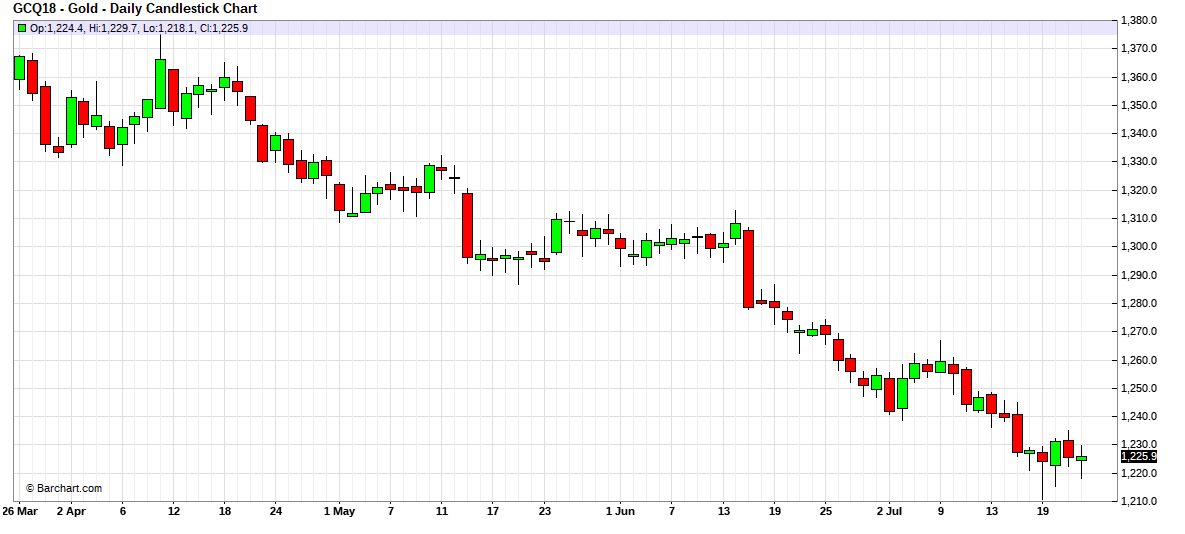
Task: Click the 1,360.0 price axis label
Action: pyautogui.click(x=1140, y=77)
